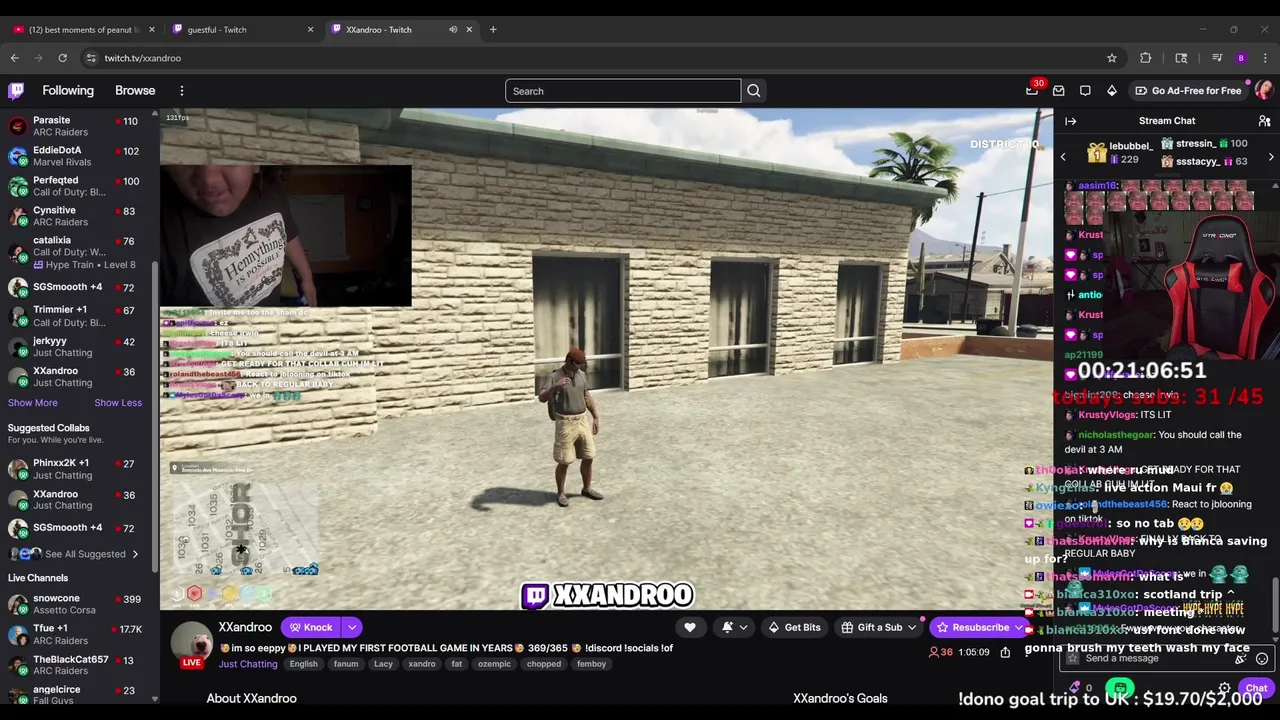1280x720 pixels.
Task: Click the purple Chat send button
Action: (1256, 688)
